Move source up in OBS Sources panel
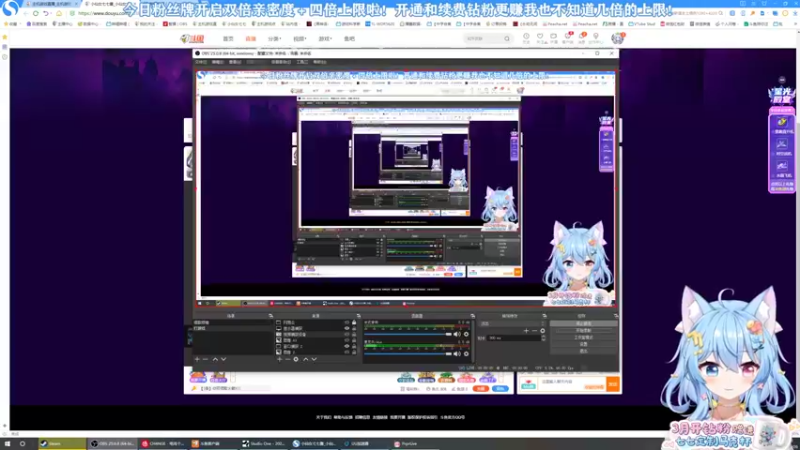Screen dimensions: 800x450 coord(305,359)
